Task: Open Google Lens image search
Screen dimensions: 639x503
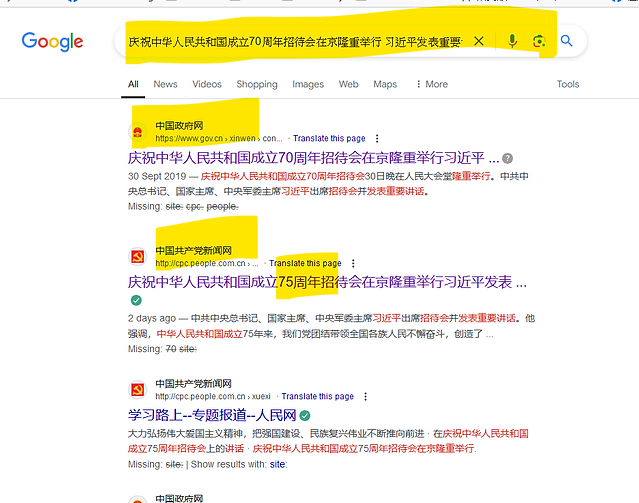Action: click(x=539, y=41)
